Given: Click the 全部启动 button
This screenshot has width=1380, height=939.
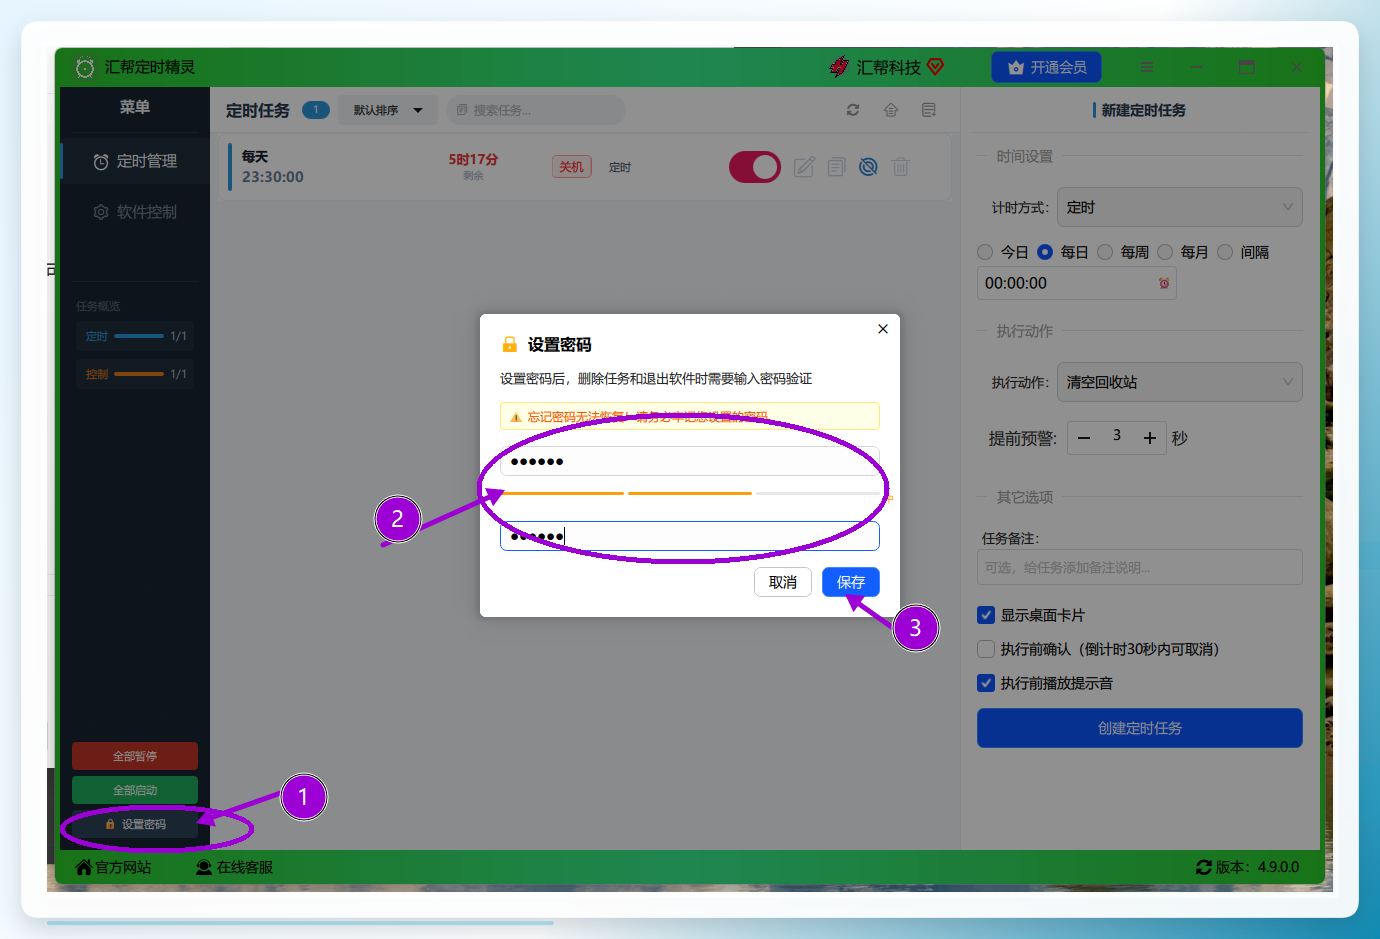Looking at the screenshot, I should tap(135, 790).
